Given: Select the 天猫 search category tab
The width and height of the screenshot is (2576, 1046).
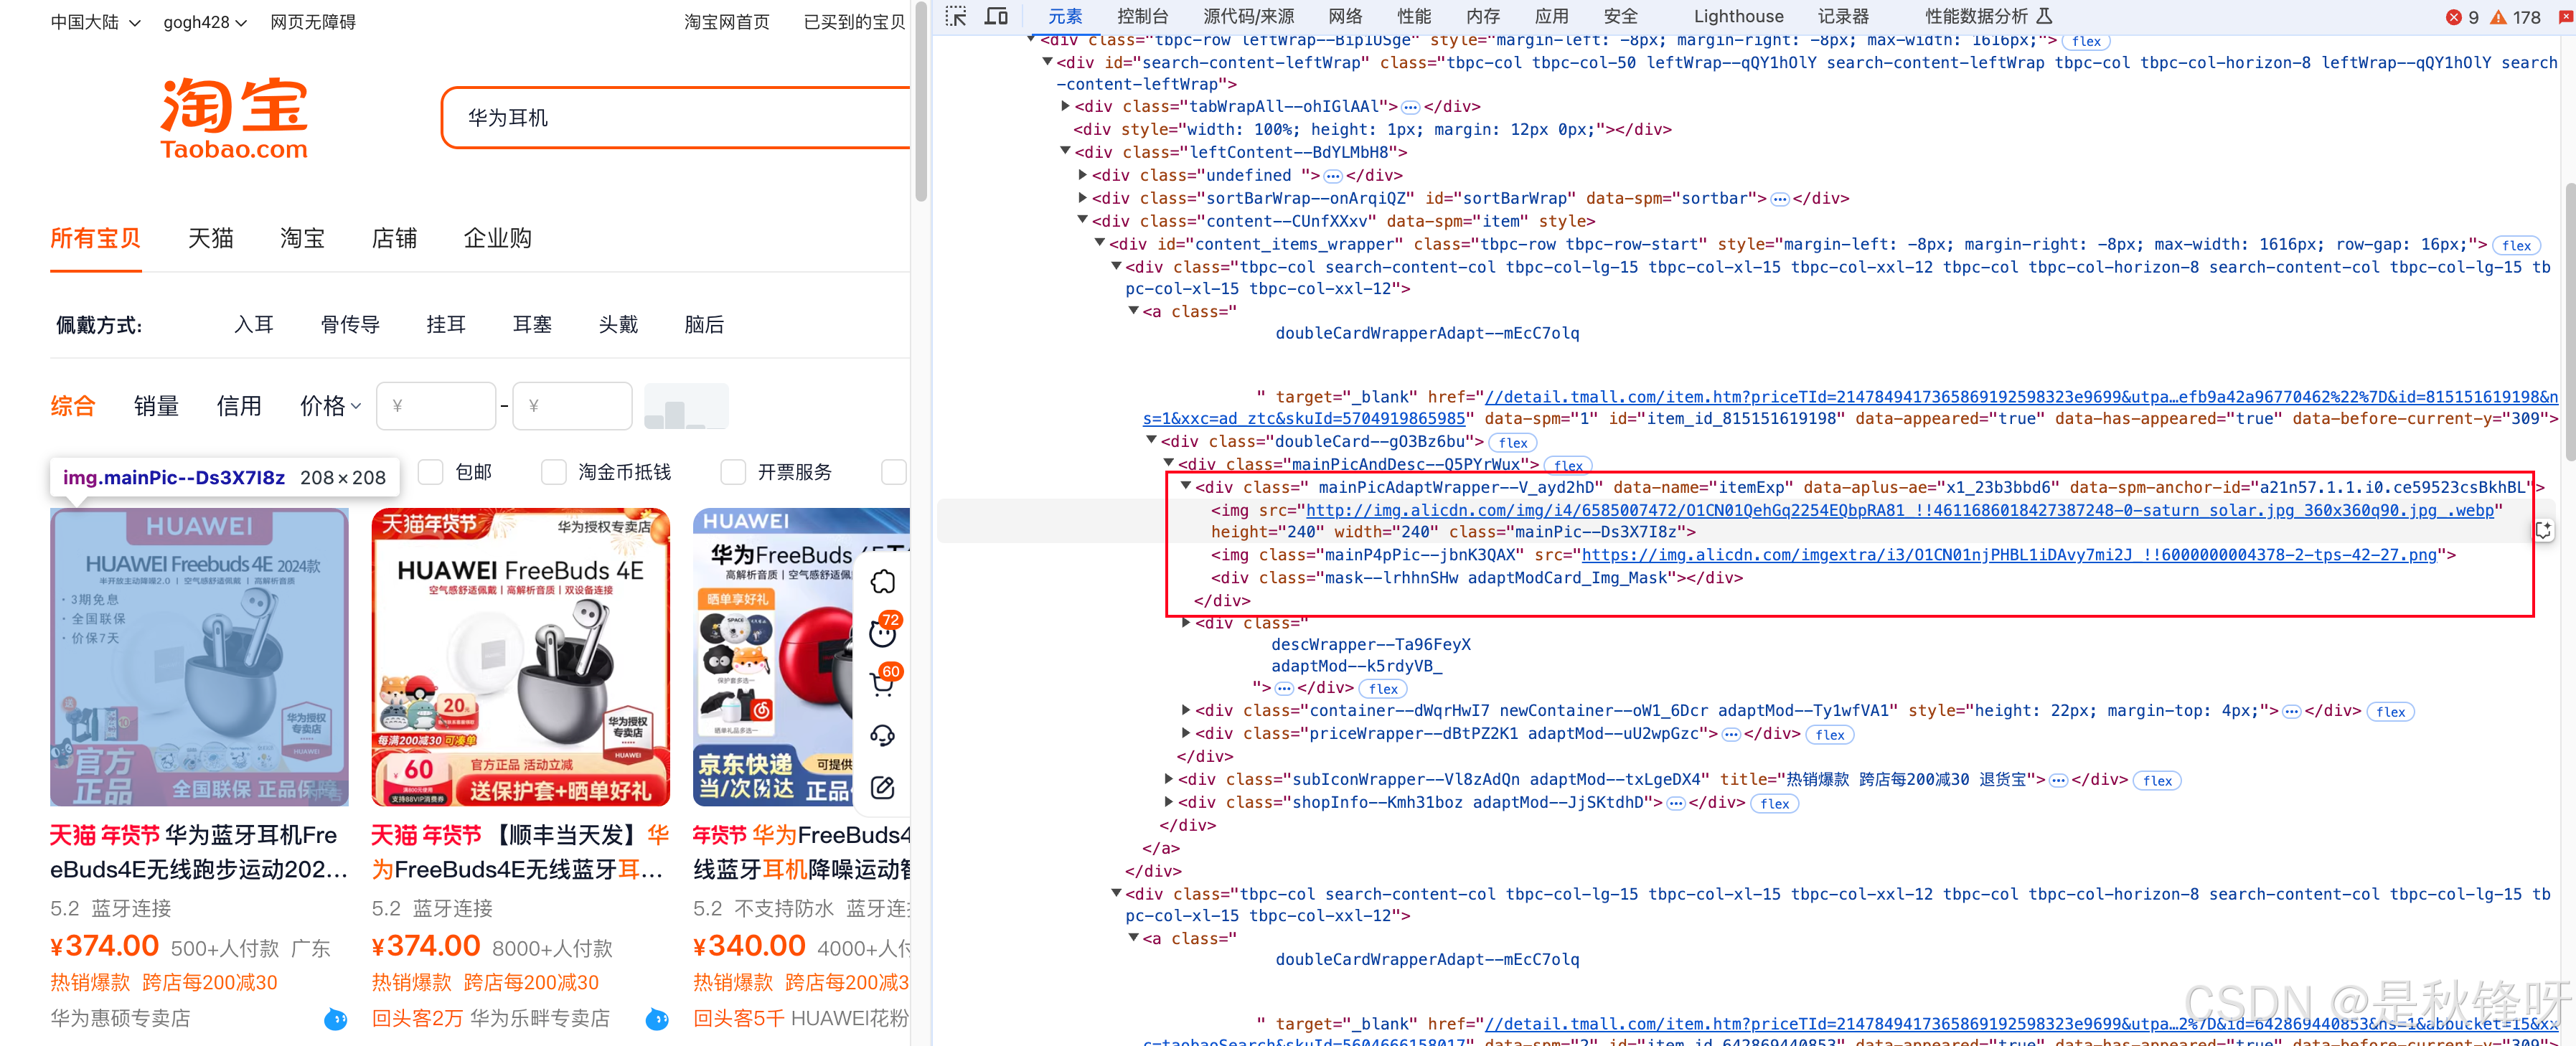Looking at the screenshot, I should point(211,239).
